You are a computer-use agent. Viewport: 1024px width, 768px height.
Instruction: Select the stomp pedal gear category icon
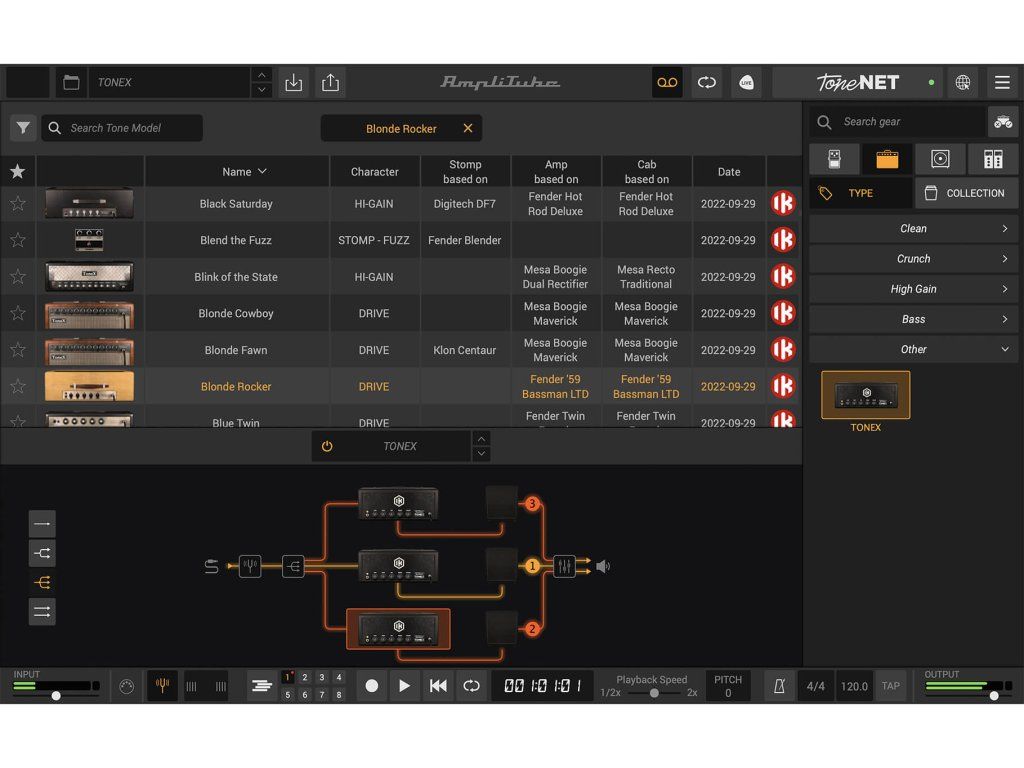click(x=835, y=159)
